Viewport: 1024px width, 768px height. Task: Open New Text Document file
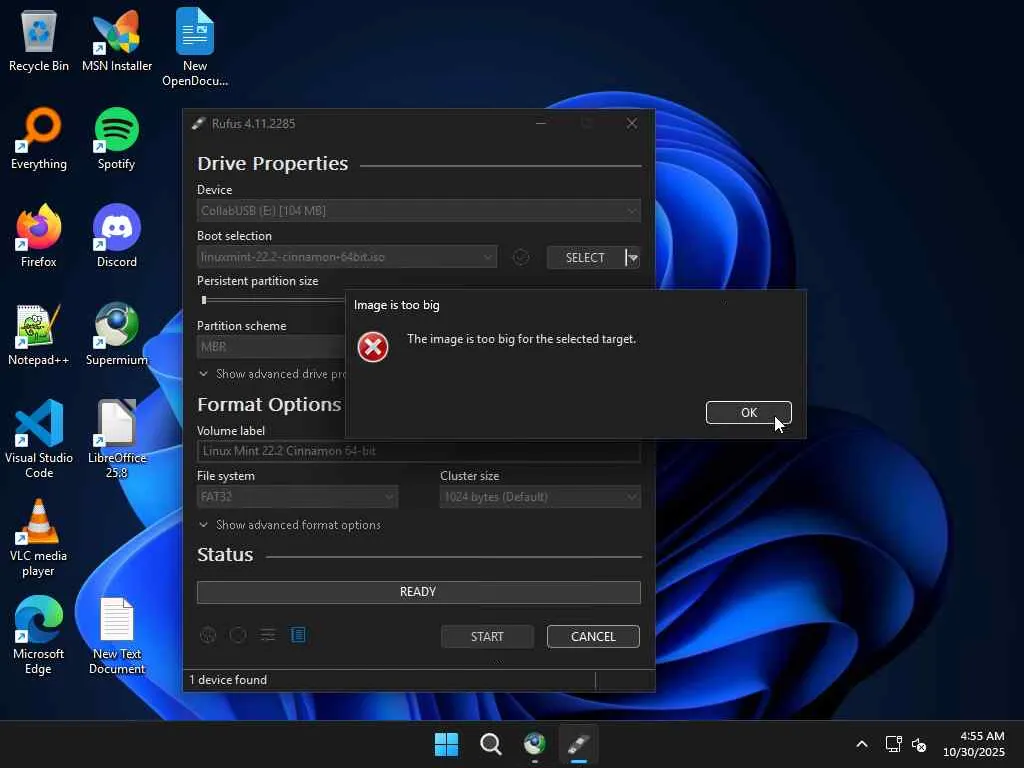[x=117, y=635]
